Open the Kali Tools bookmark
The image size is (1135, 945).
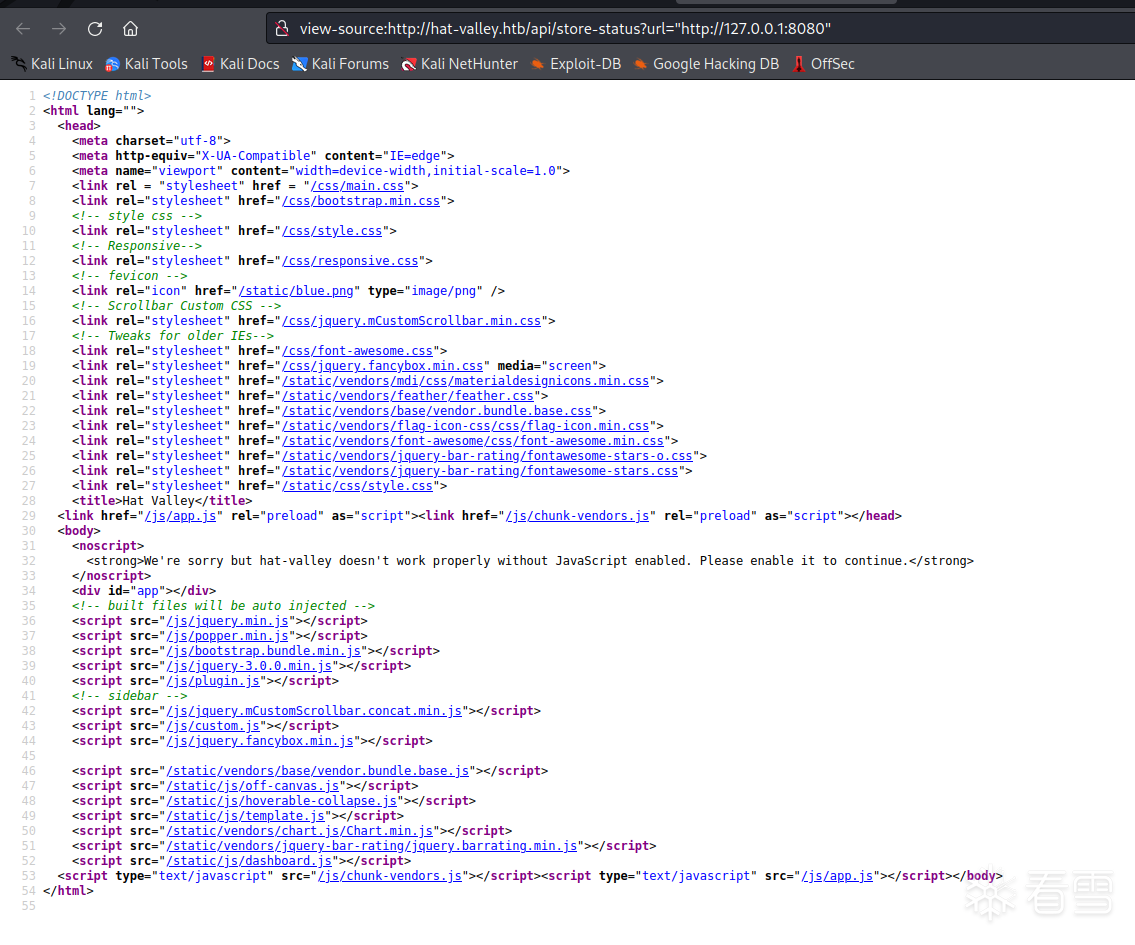click(146, 64)
